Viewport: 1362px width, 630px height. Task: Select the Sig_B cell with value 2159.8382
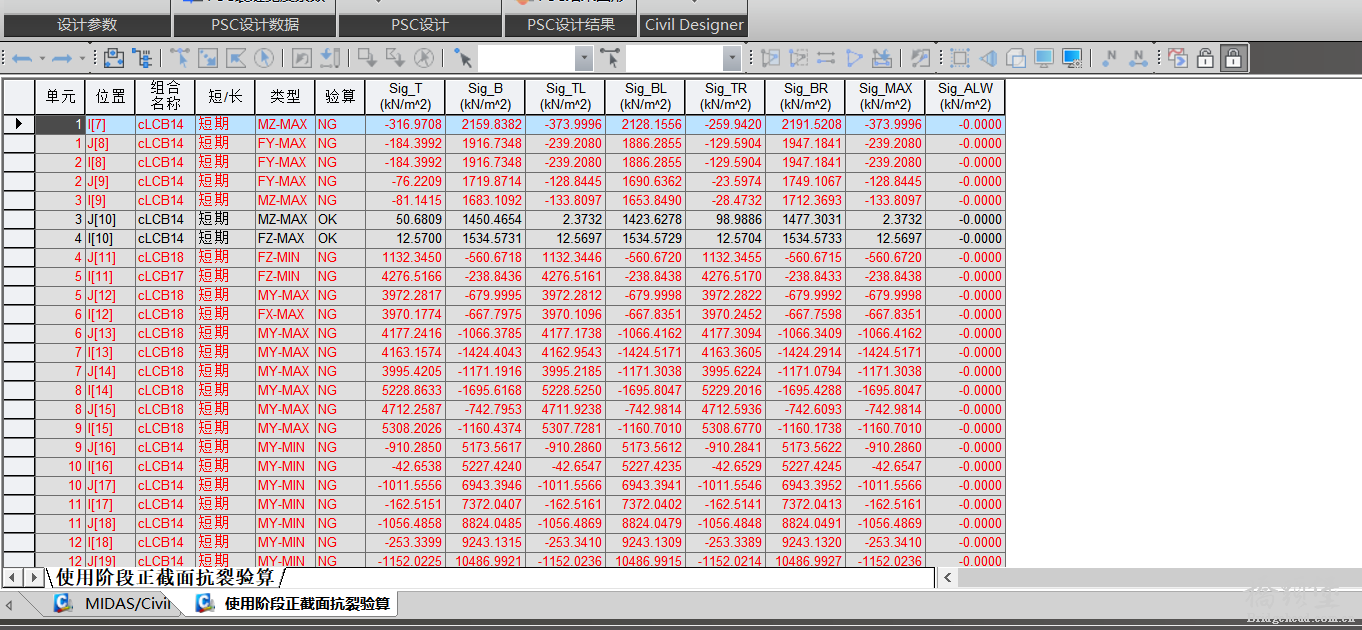(x=485, y=125)
